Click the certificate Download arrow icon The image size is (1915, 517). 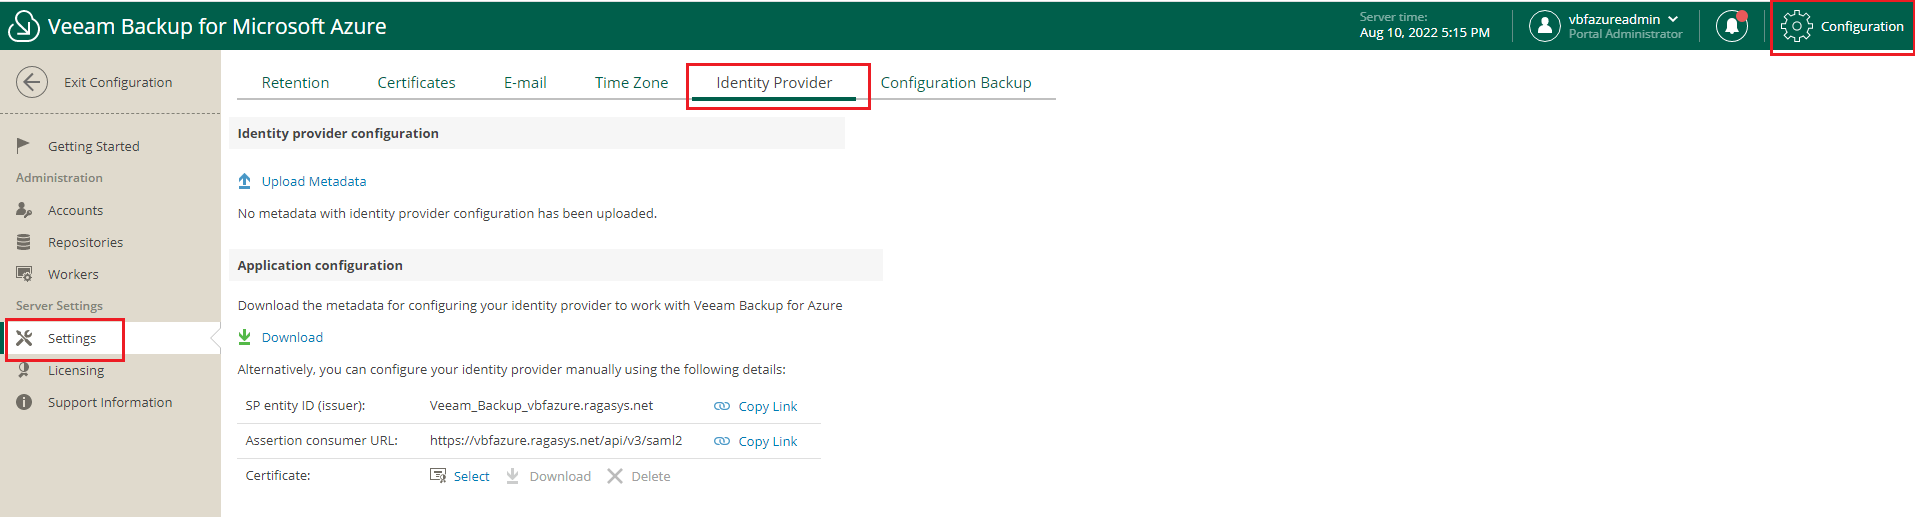[513, 476]
